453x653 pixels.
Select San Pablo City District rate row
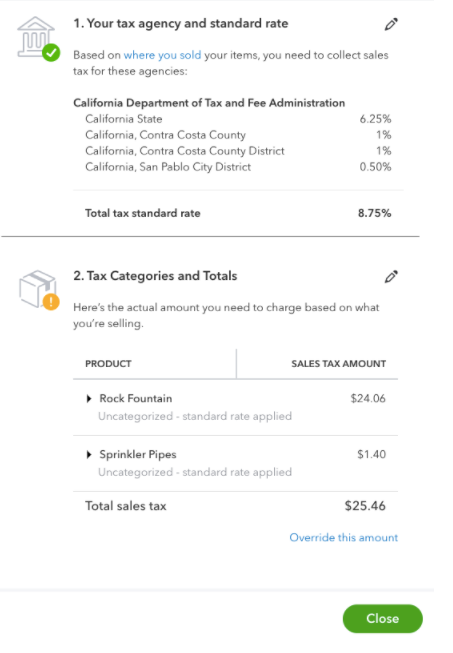pos(238,167)
